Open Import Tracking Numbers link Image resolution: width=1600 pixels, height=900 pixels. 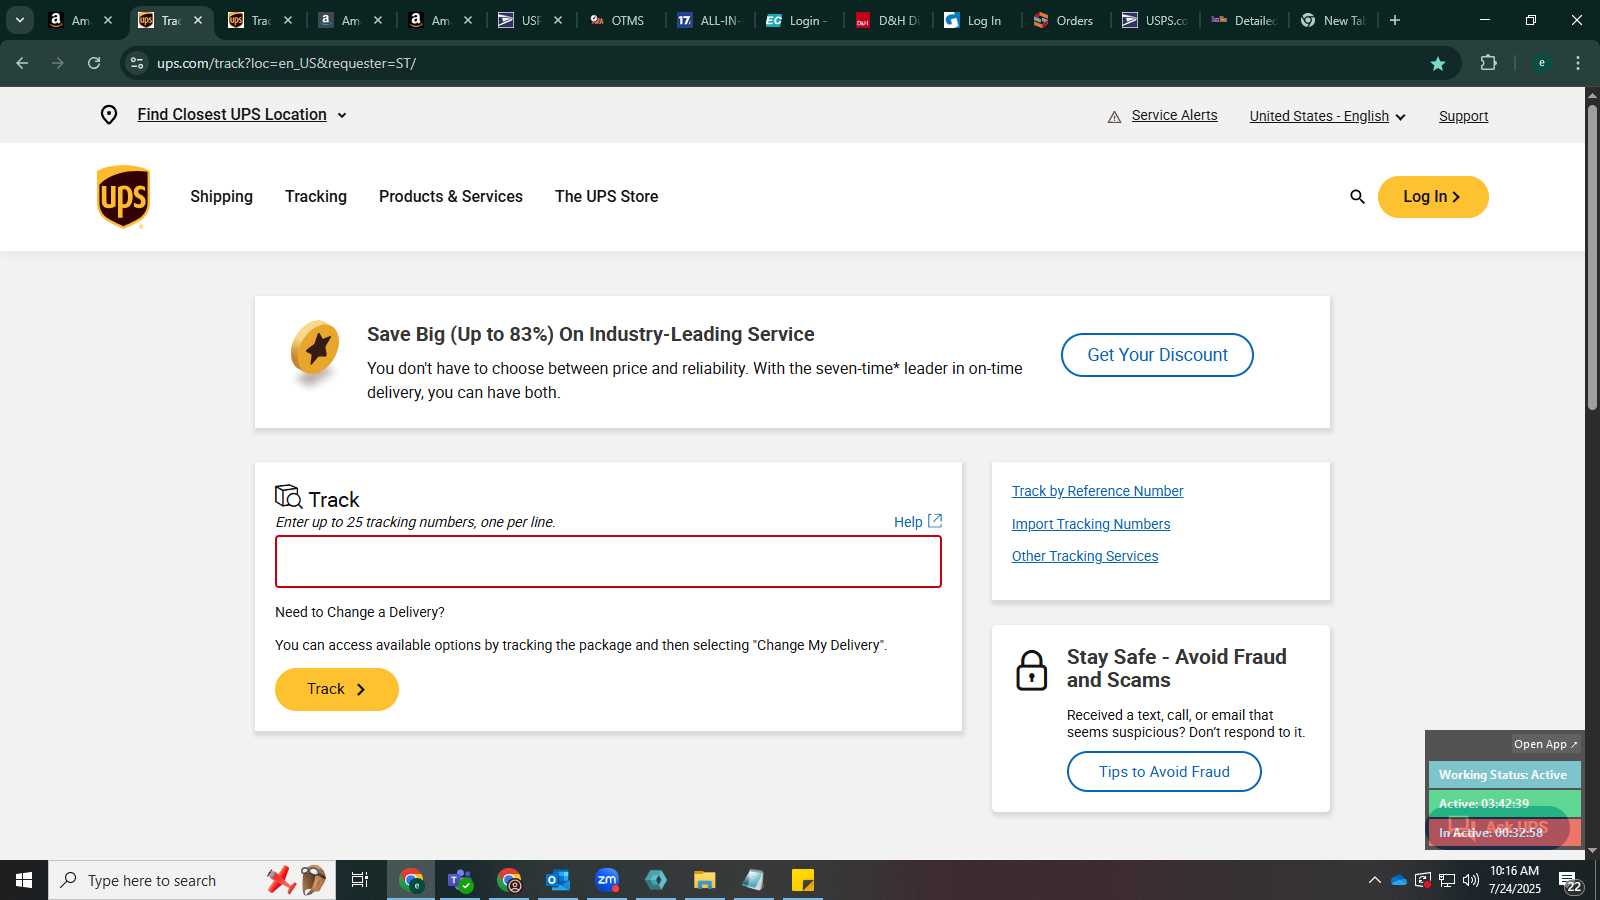point(1090,524)
